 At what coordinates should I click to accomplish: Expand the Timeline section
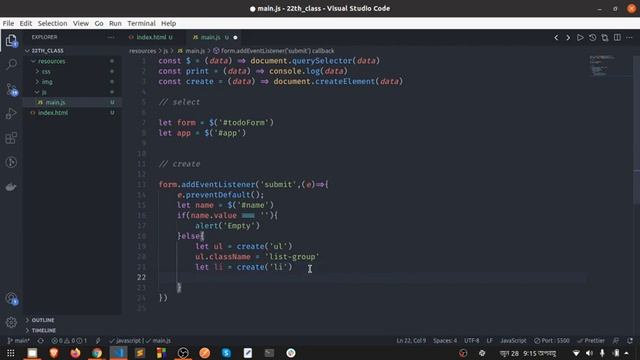click(44, 330)
